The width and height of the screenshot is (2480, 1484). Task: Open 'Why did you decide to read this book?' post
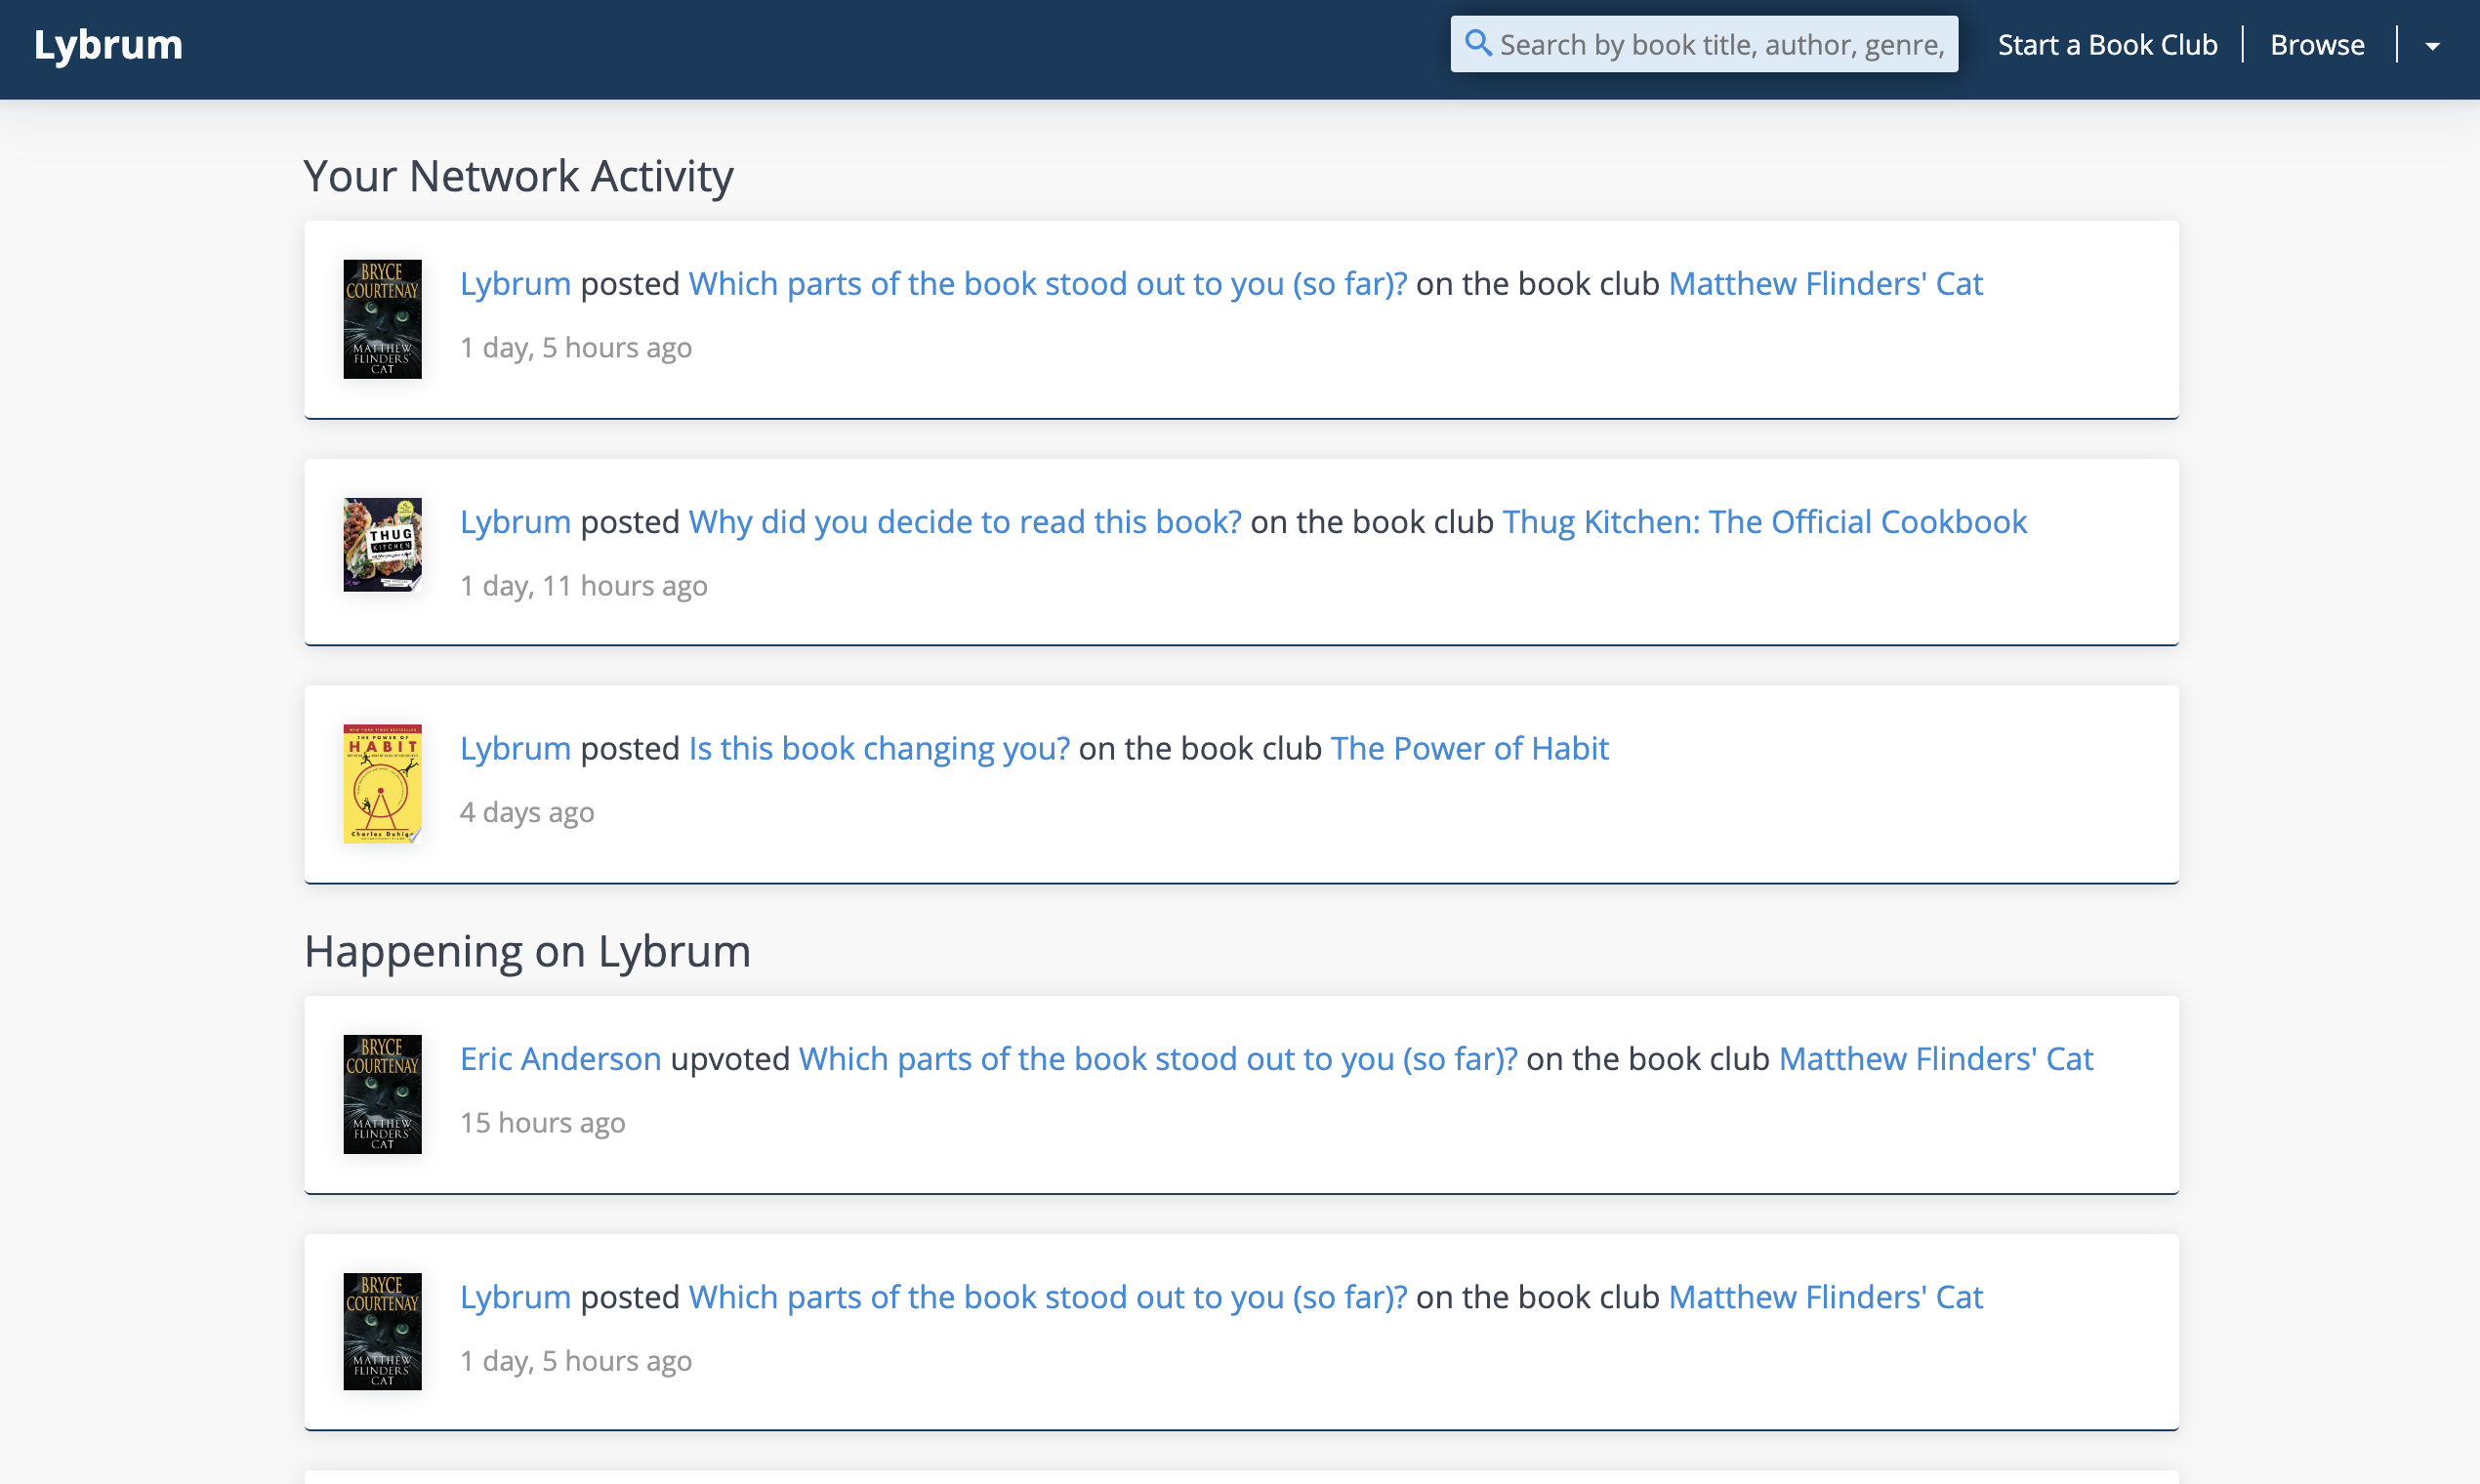(964, 522)
